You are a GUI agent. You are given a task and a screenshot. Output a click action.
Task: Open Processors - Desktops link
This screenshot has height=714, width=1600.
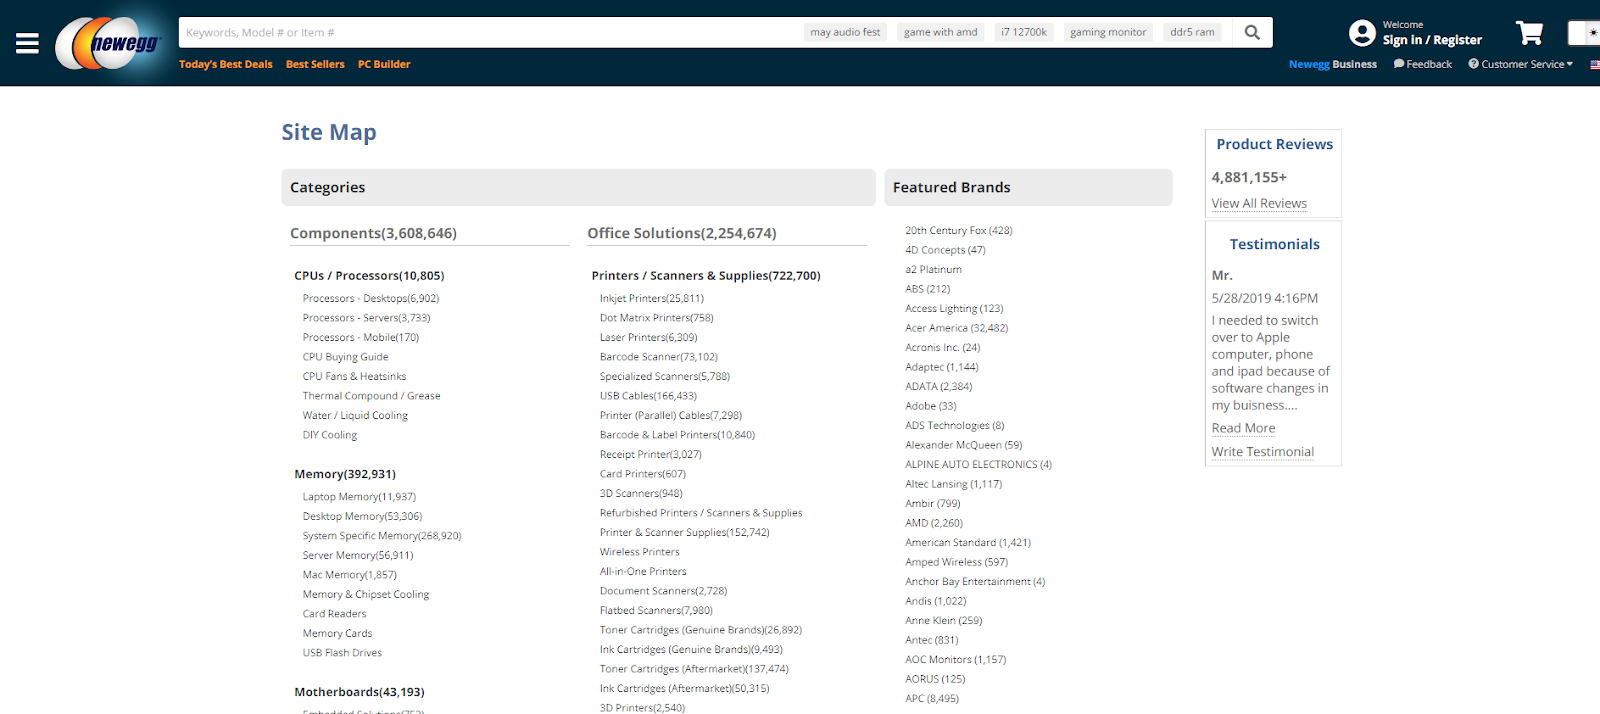371,298
